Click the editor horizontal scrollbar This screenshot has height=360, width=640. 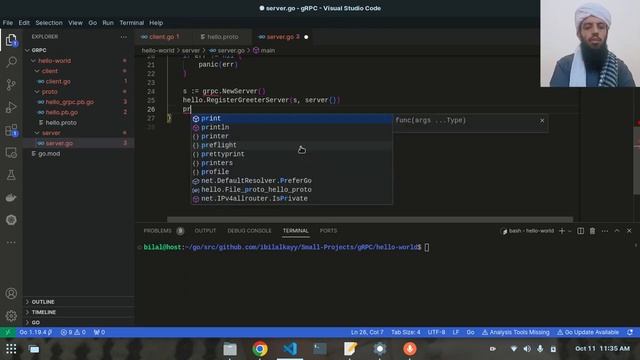click(370, 219)
